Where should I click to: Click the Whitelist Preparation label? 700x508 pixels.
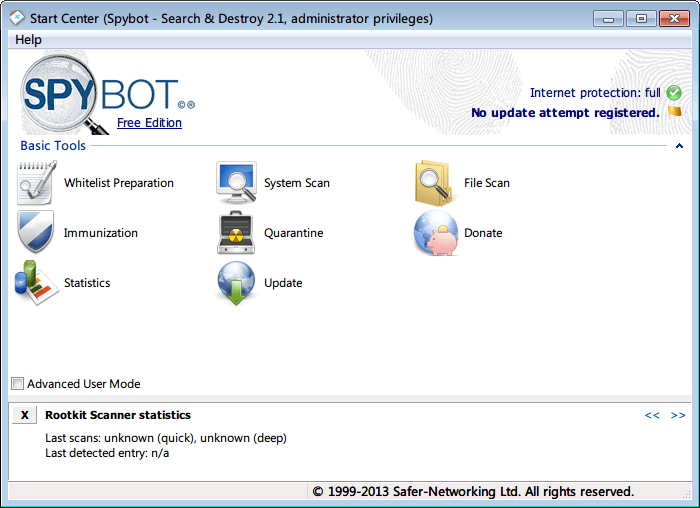pyautogui.click(x=119, y=183)
